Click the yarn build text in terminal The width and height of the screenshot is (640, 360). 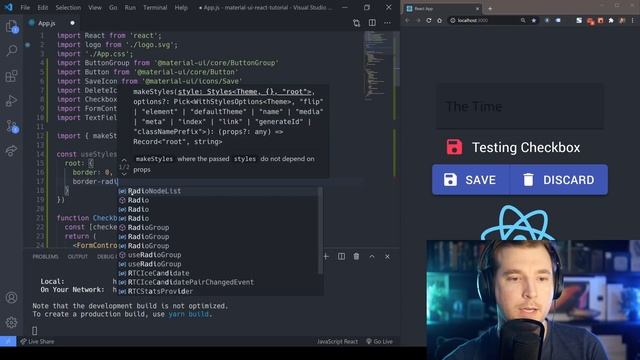coord(188,314)
